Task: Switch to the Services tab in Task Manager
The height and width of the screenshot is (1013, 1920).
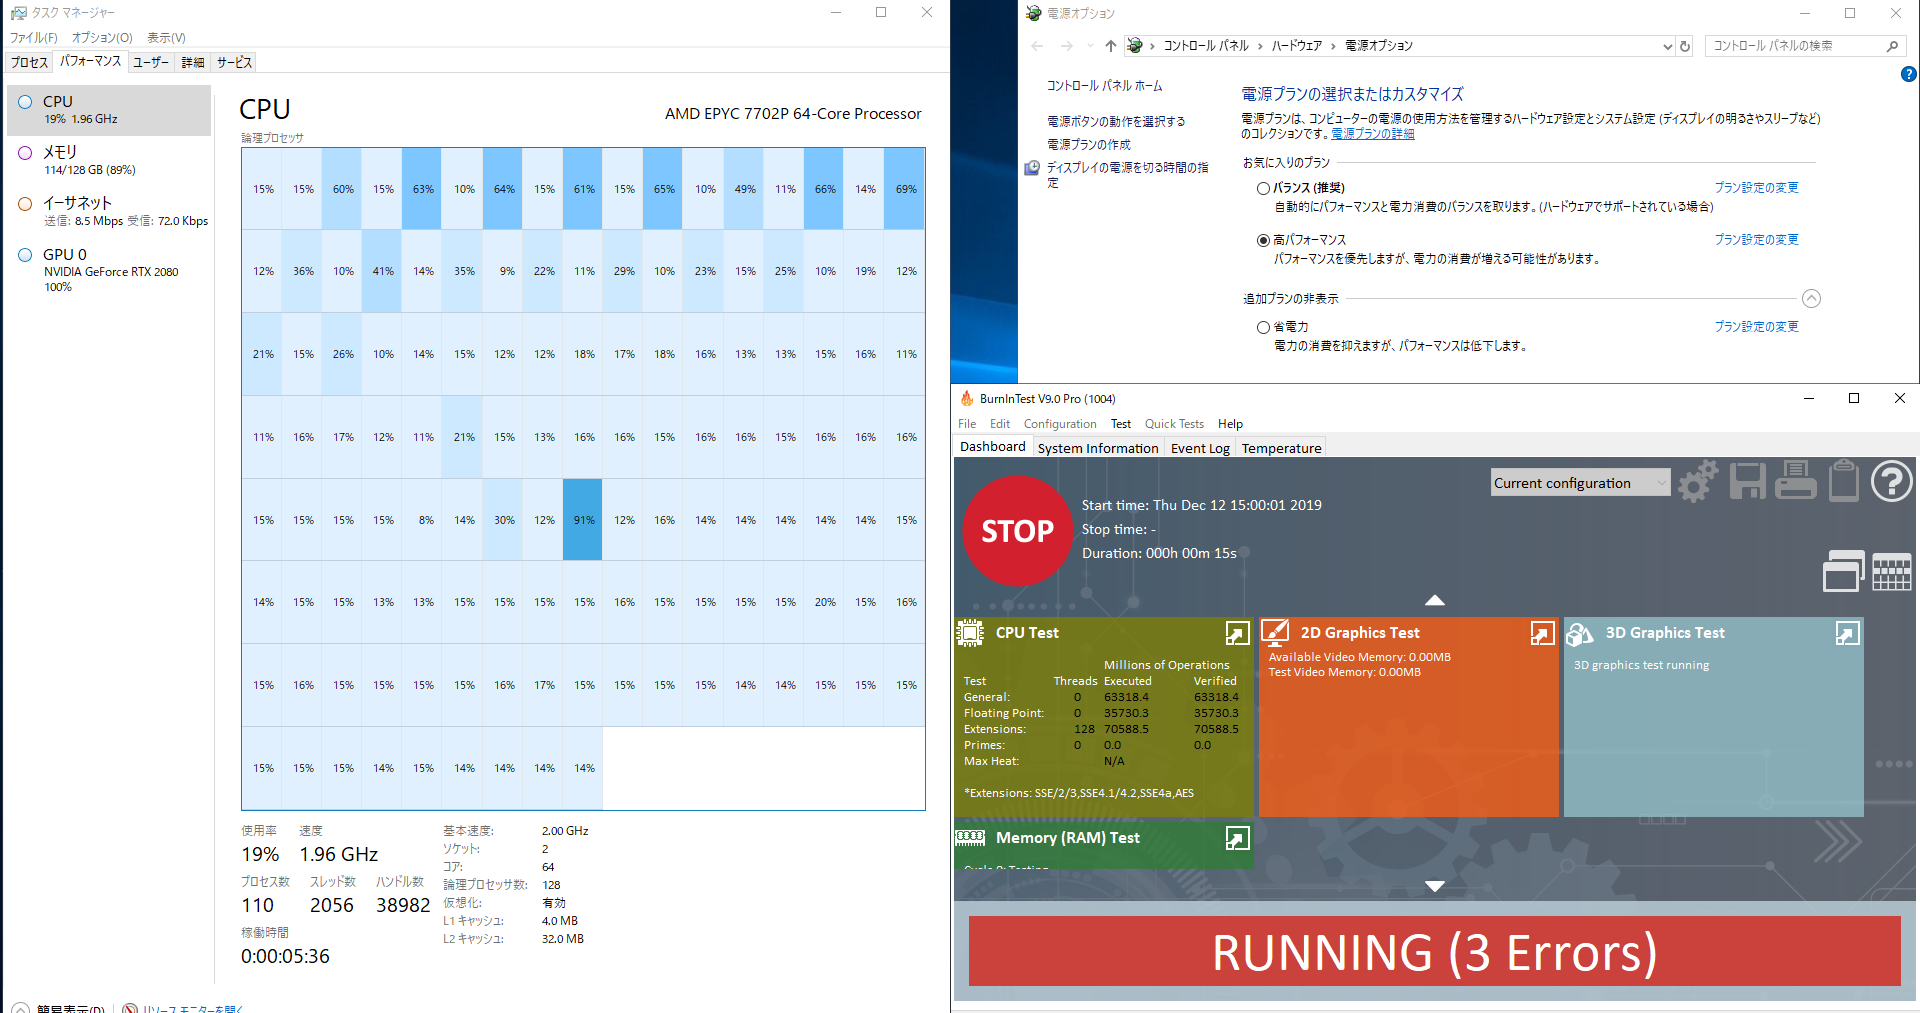Action: point(234,62)
